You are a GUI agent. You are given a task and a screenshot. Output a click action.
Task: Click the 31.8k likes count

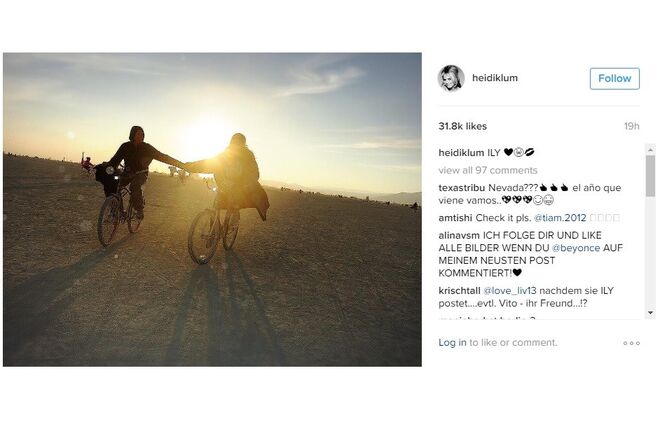(462, 126)
